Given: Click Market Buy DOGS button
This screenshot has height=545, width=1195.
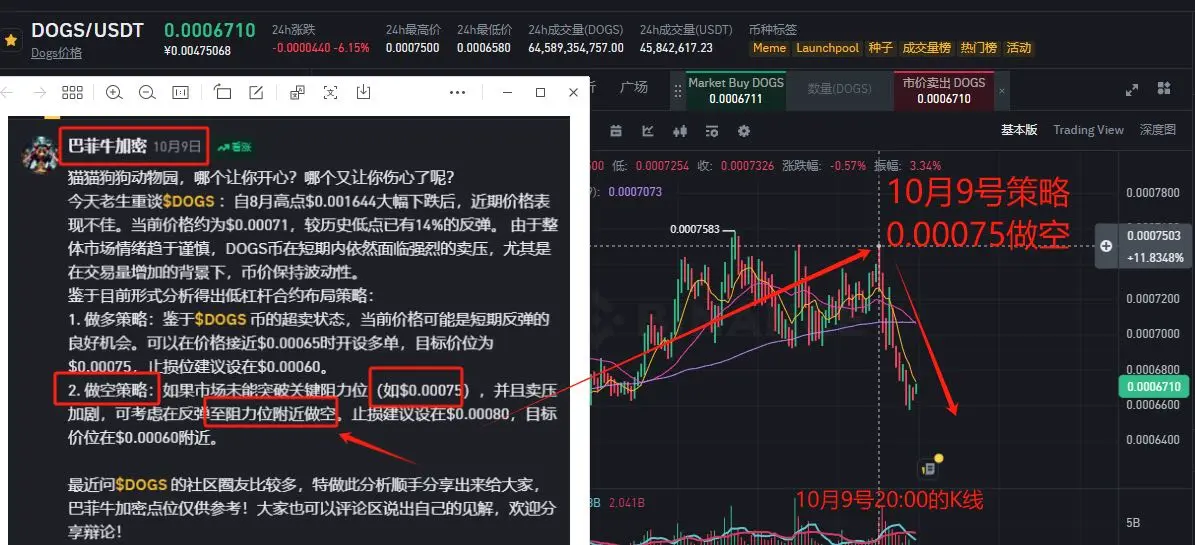Looking at the screenshot, I should [x=735, y=90].
